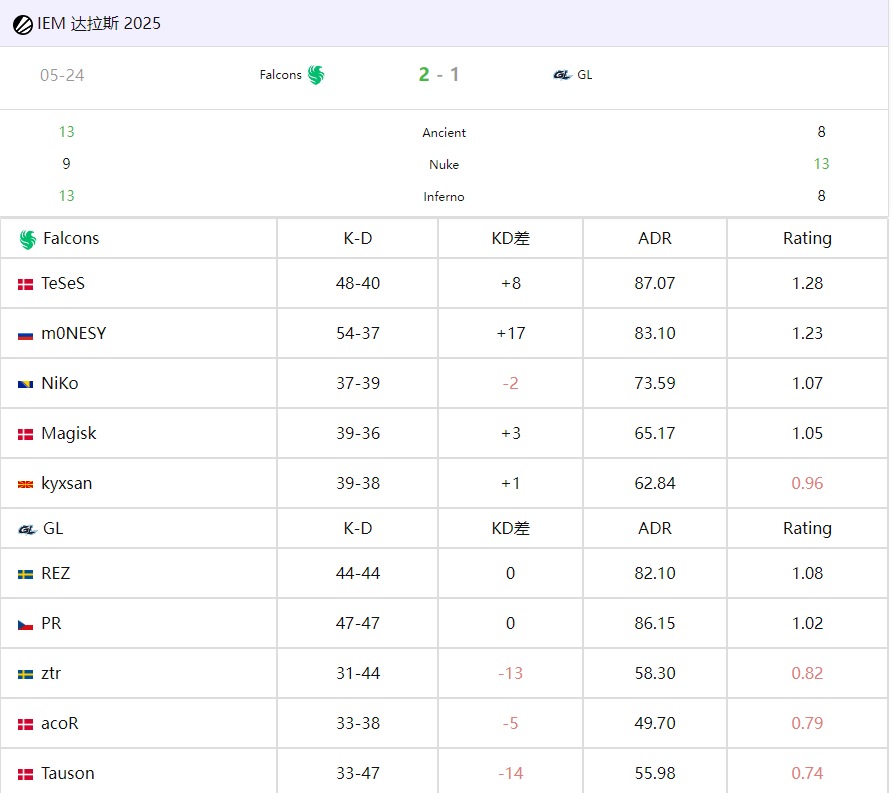Click the Swedish flag next to REZ
The height and width of the screenshot is (793, 891).
click(x=26, y=574)
